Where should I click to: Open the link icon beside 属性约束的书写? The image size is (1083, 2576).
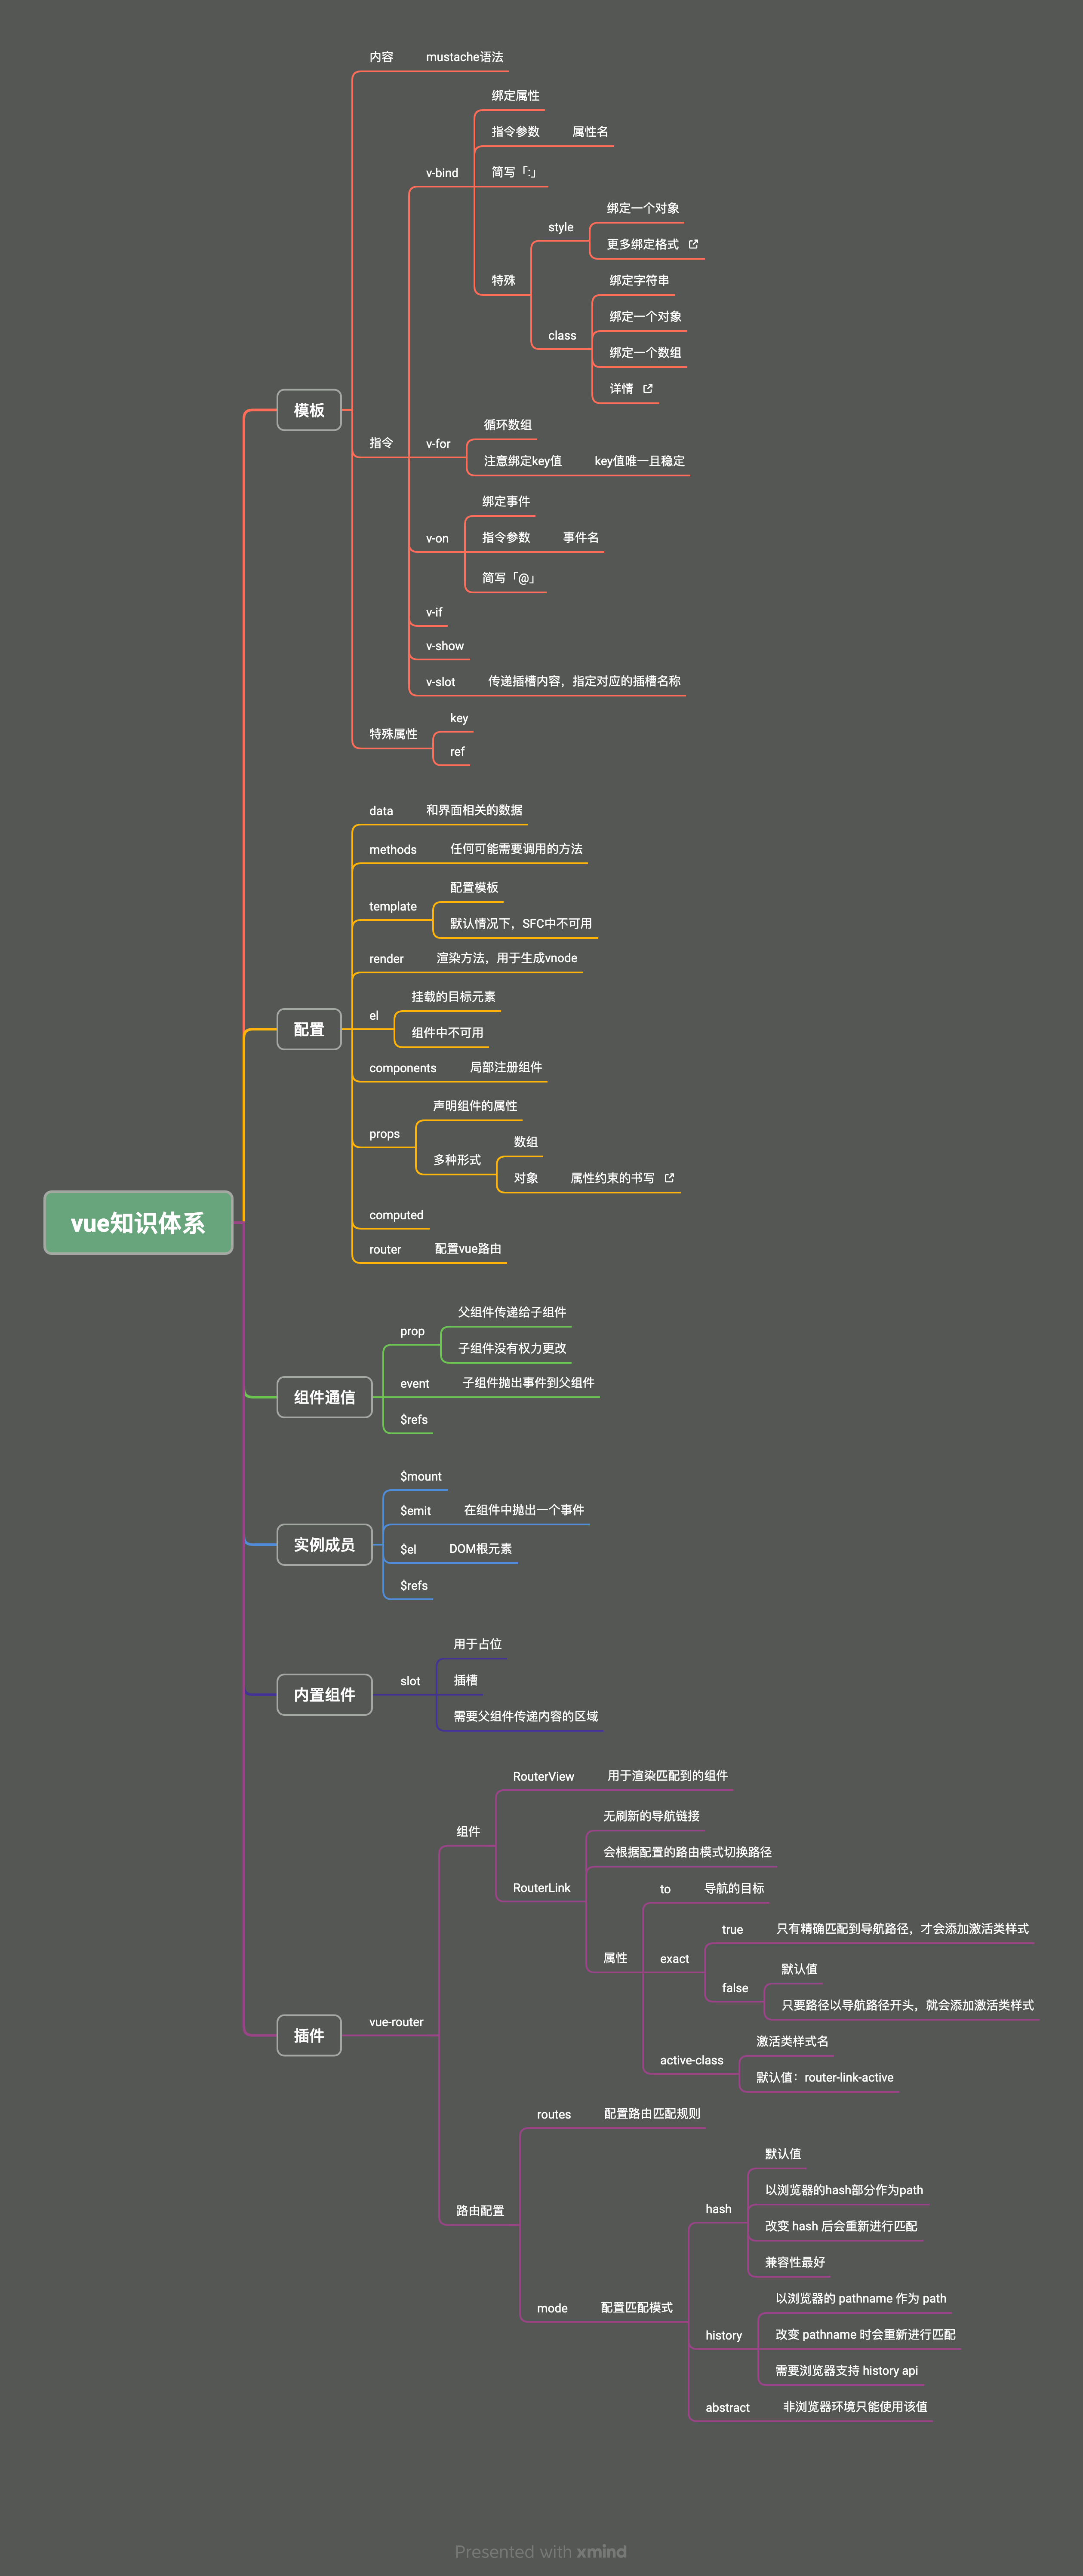pos(669,1178)
